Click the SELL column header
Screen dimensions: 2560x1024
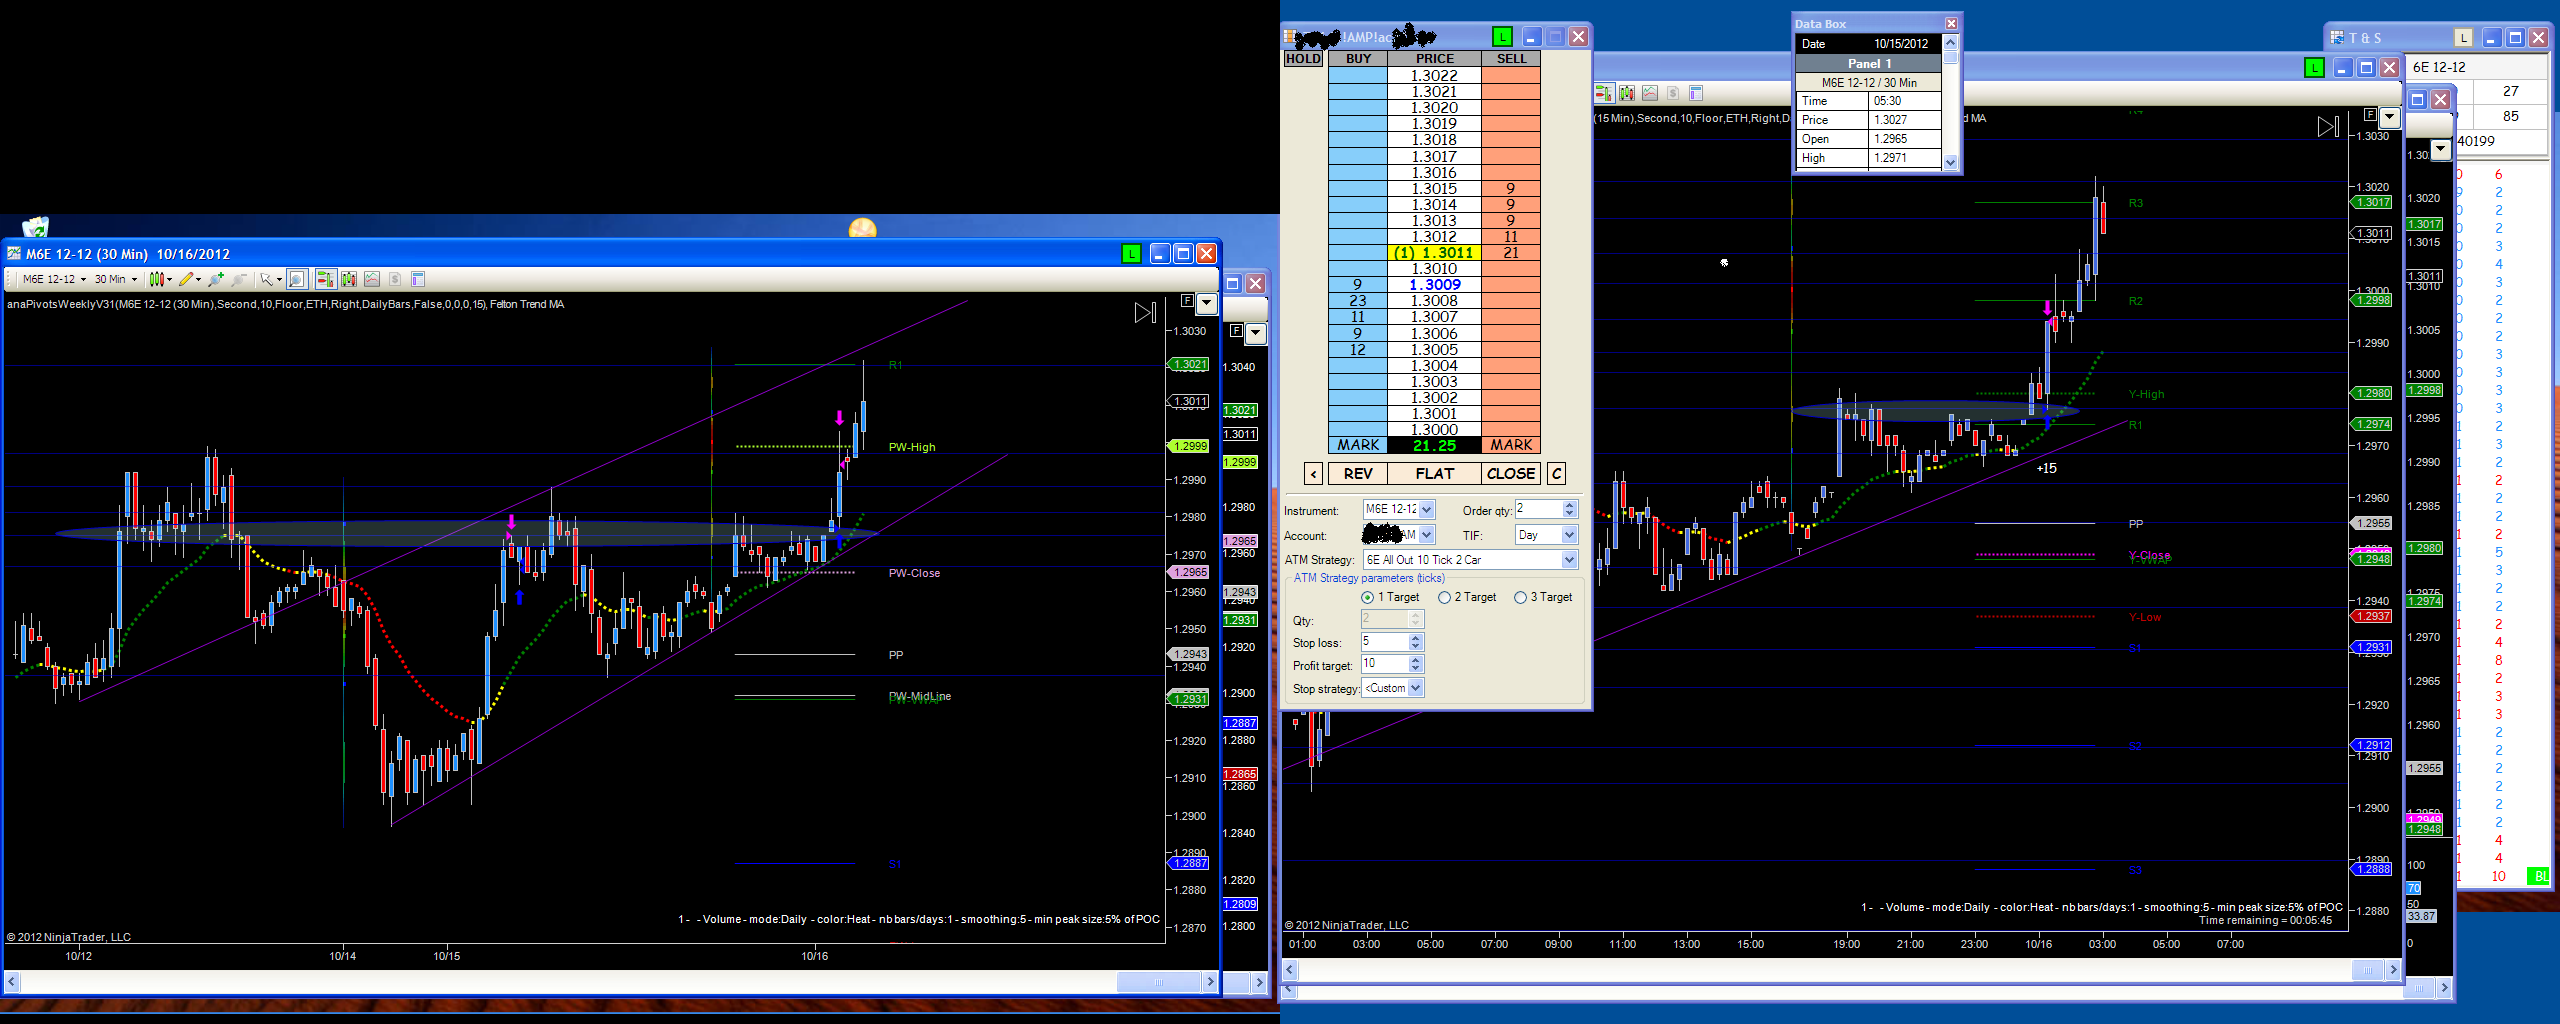(x=1511, y=59)
